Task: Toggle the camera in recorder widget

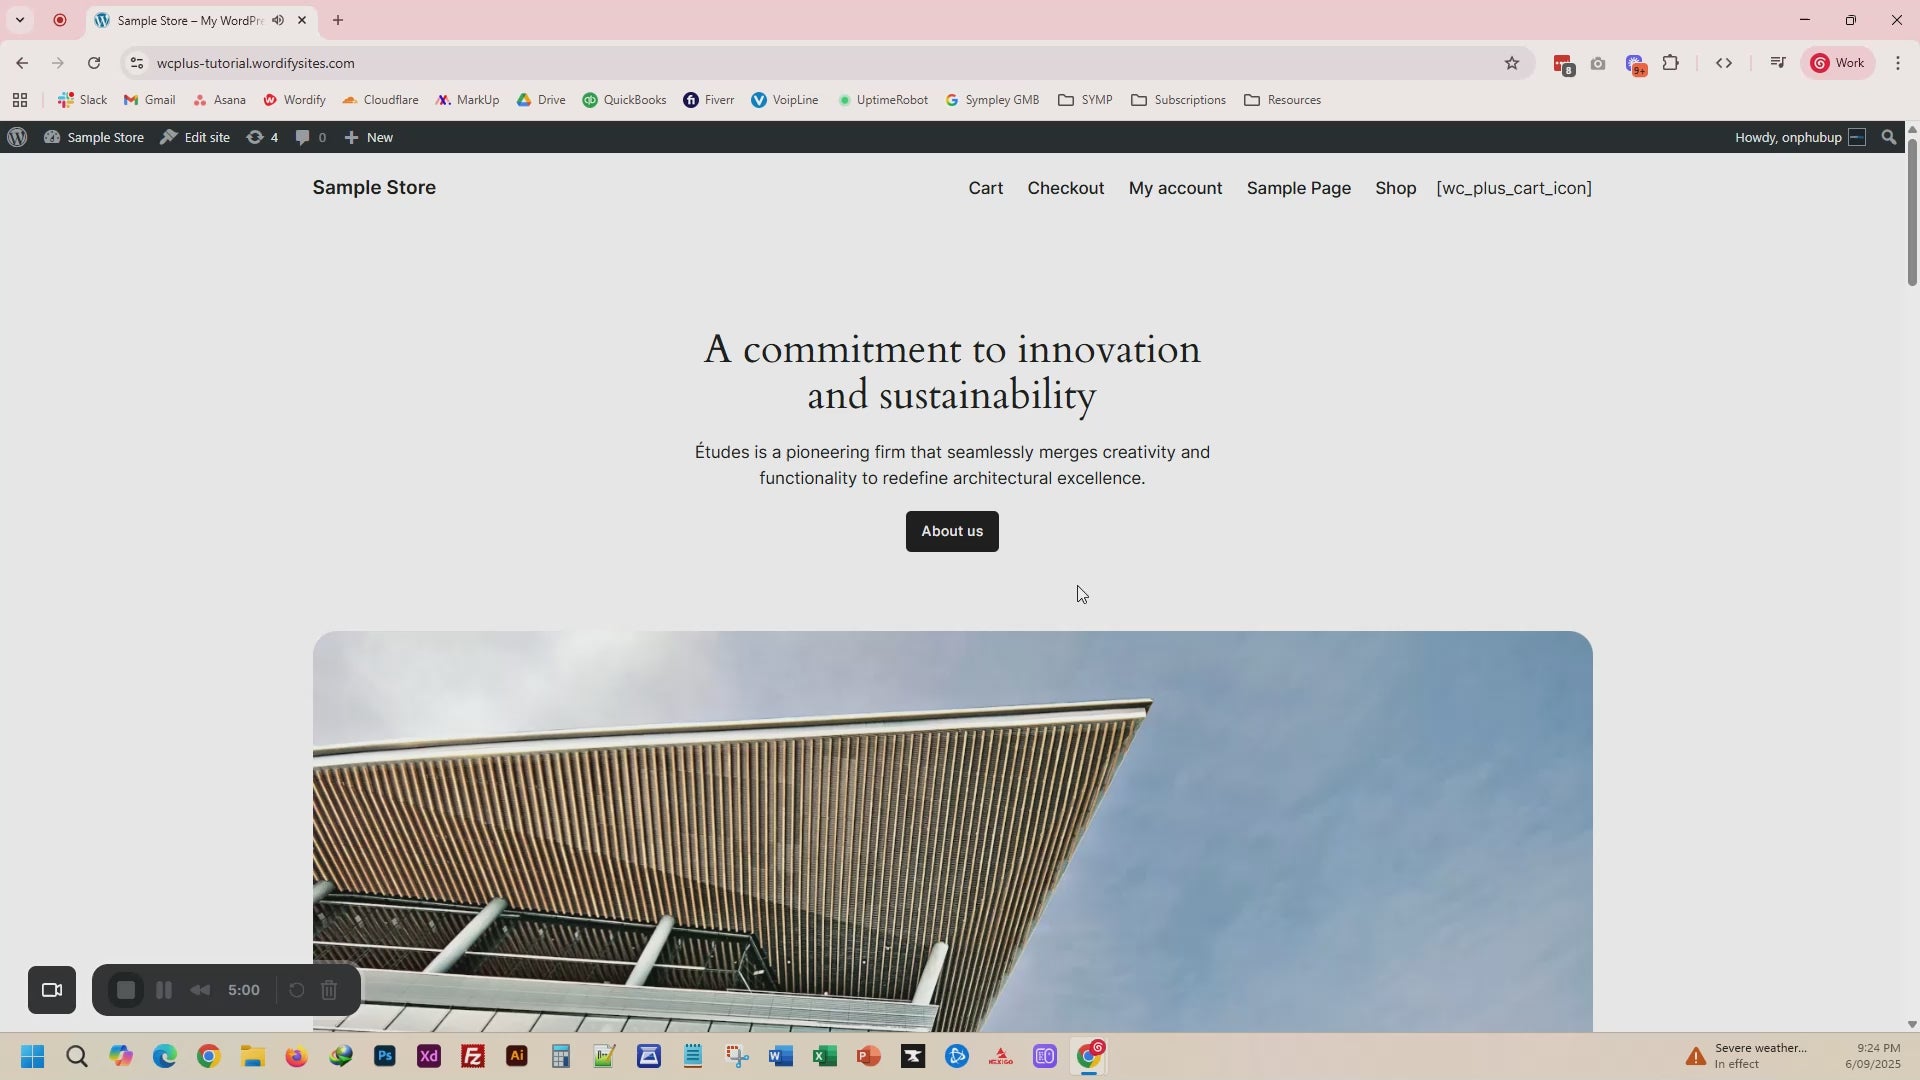Action: pos(52,990)
